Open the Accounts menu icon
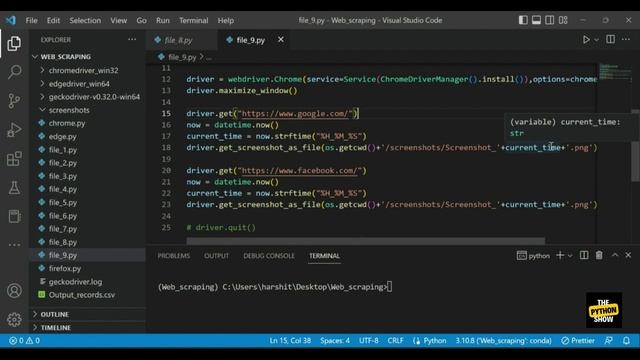 tap(14, 291)
